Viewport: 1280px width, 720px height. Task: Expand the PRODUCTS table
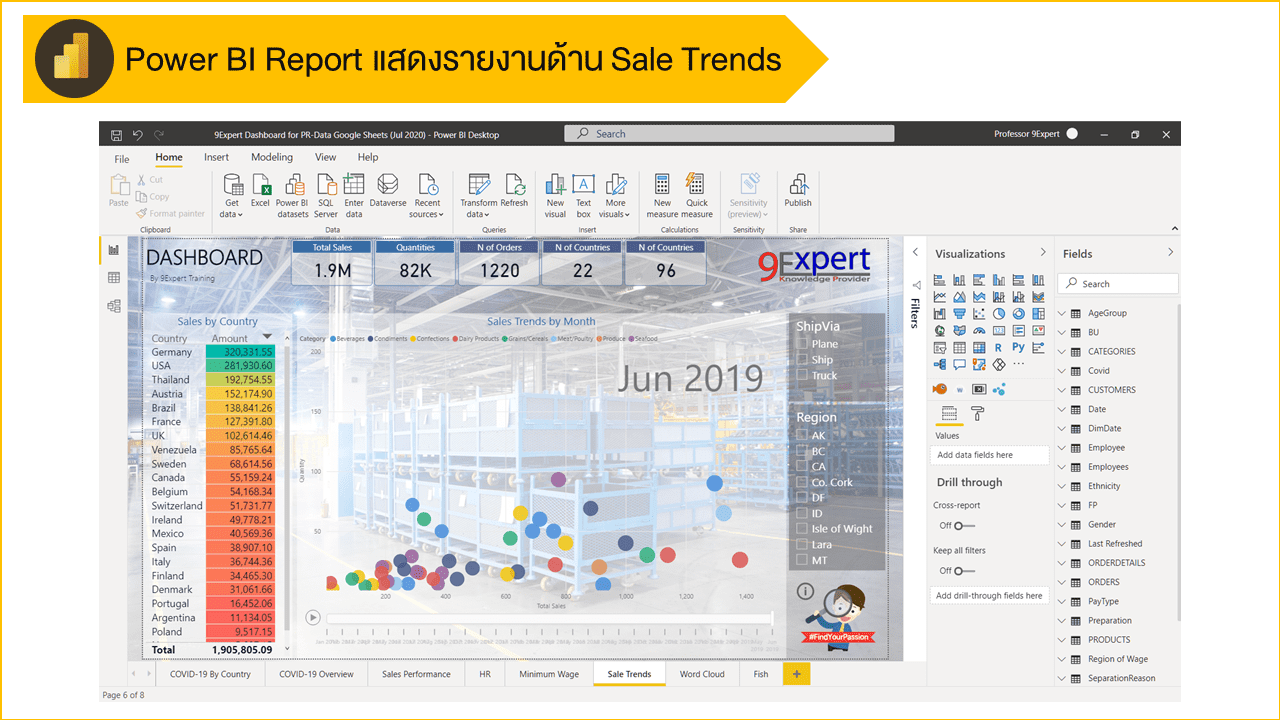coord(1063,640)
